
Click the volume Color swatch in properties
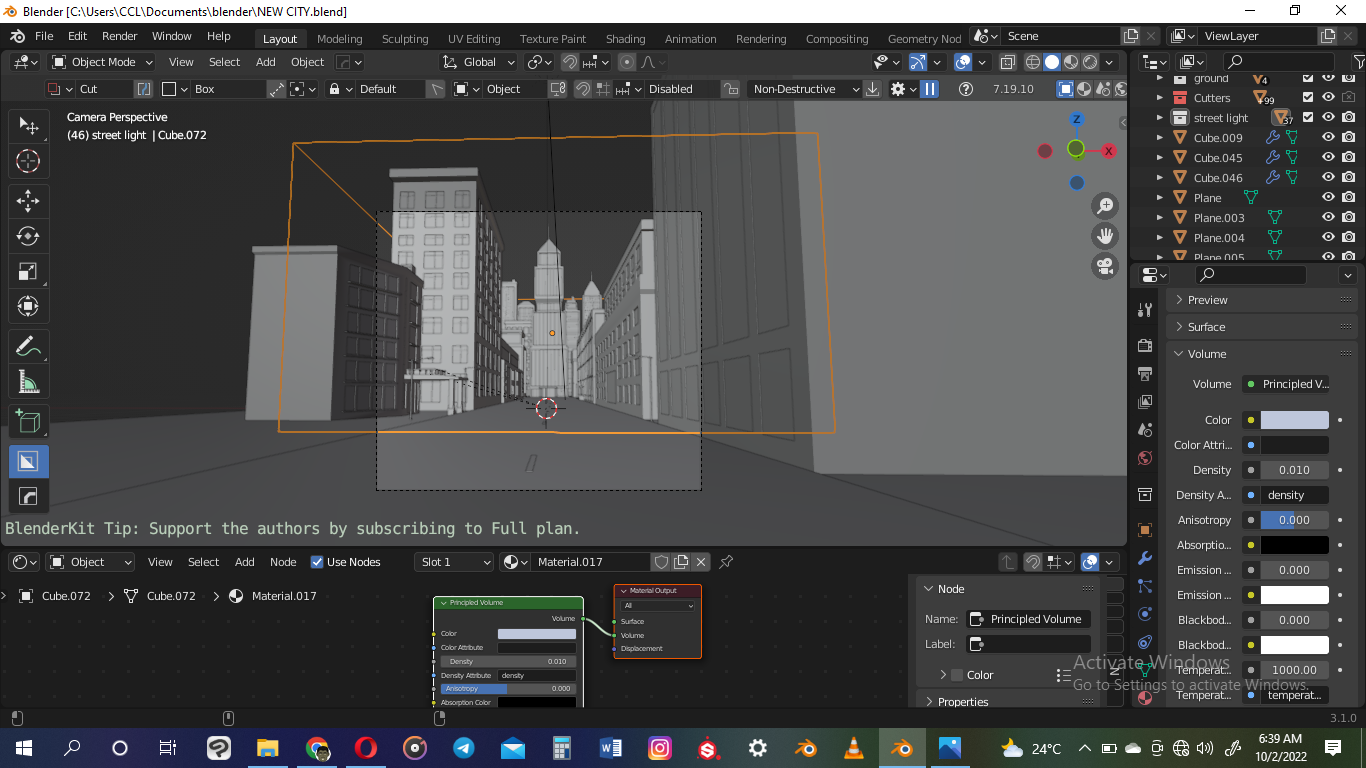[x=1295, y=420]
